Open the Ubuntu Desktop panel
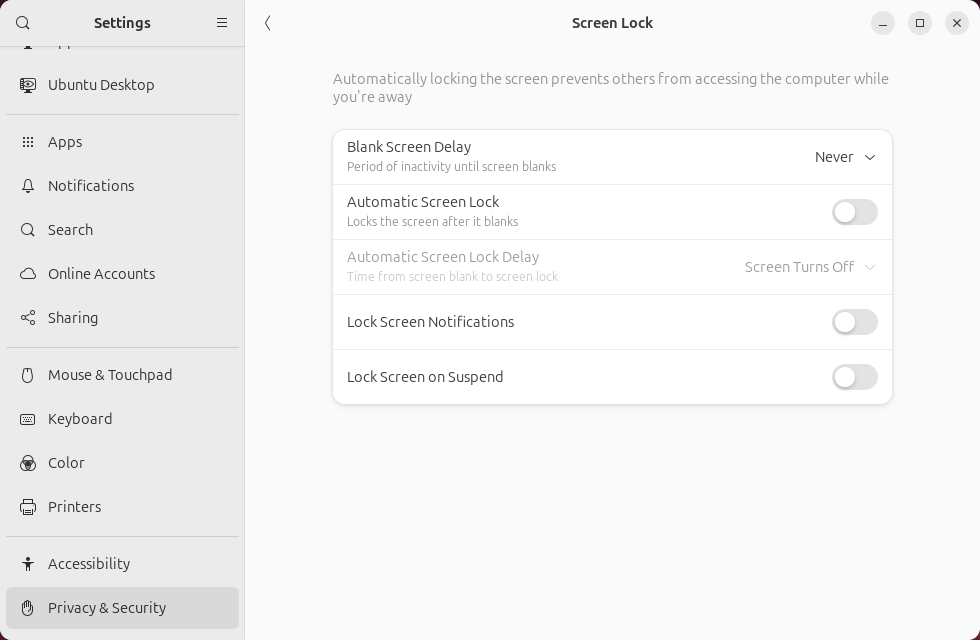This screenshot has width=980, height=640. pos(101,85)
